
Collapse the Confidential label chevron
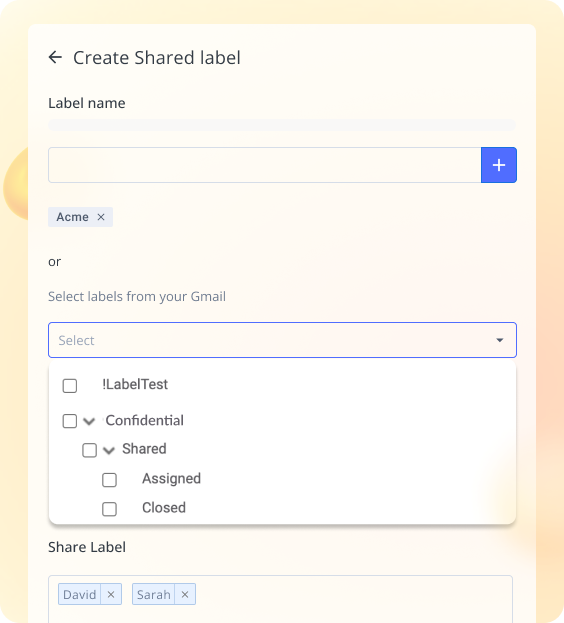89,421
